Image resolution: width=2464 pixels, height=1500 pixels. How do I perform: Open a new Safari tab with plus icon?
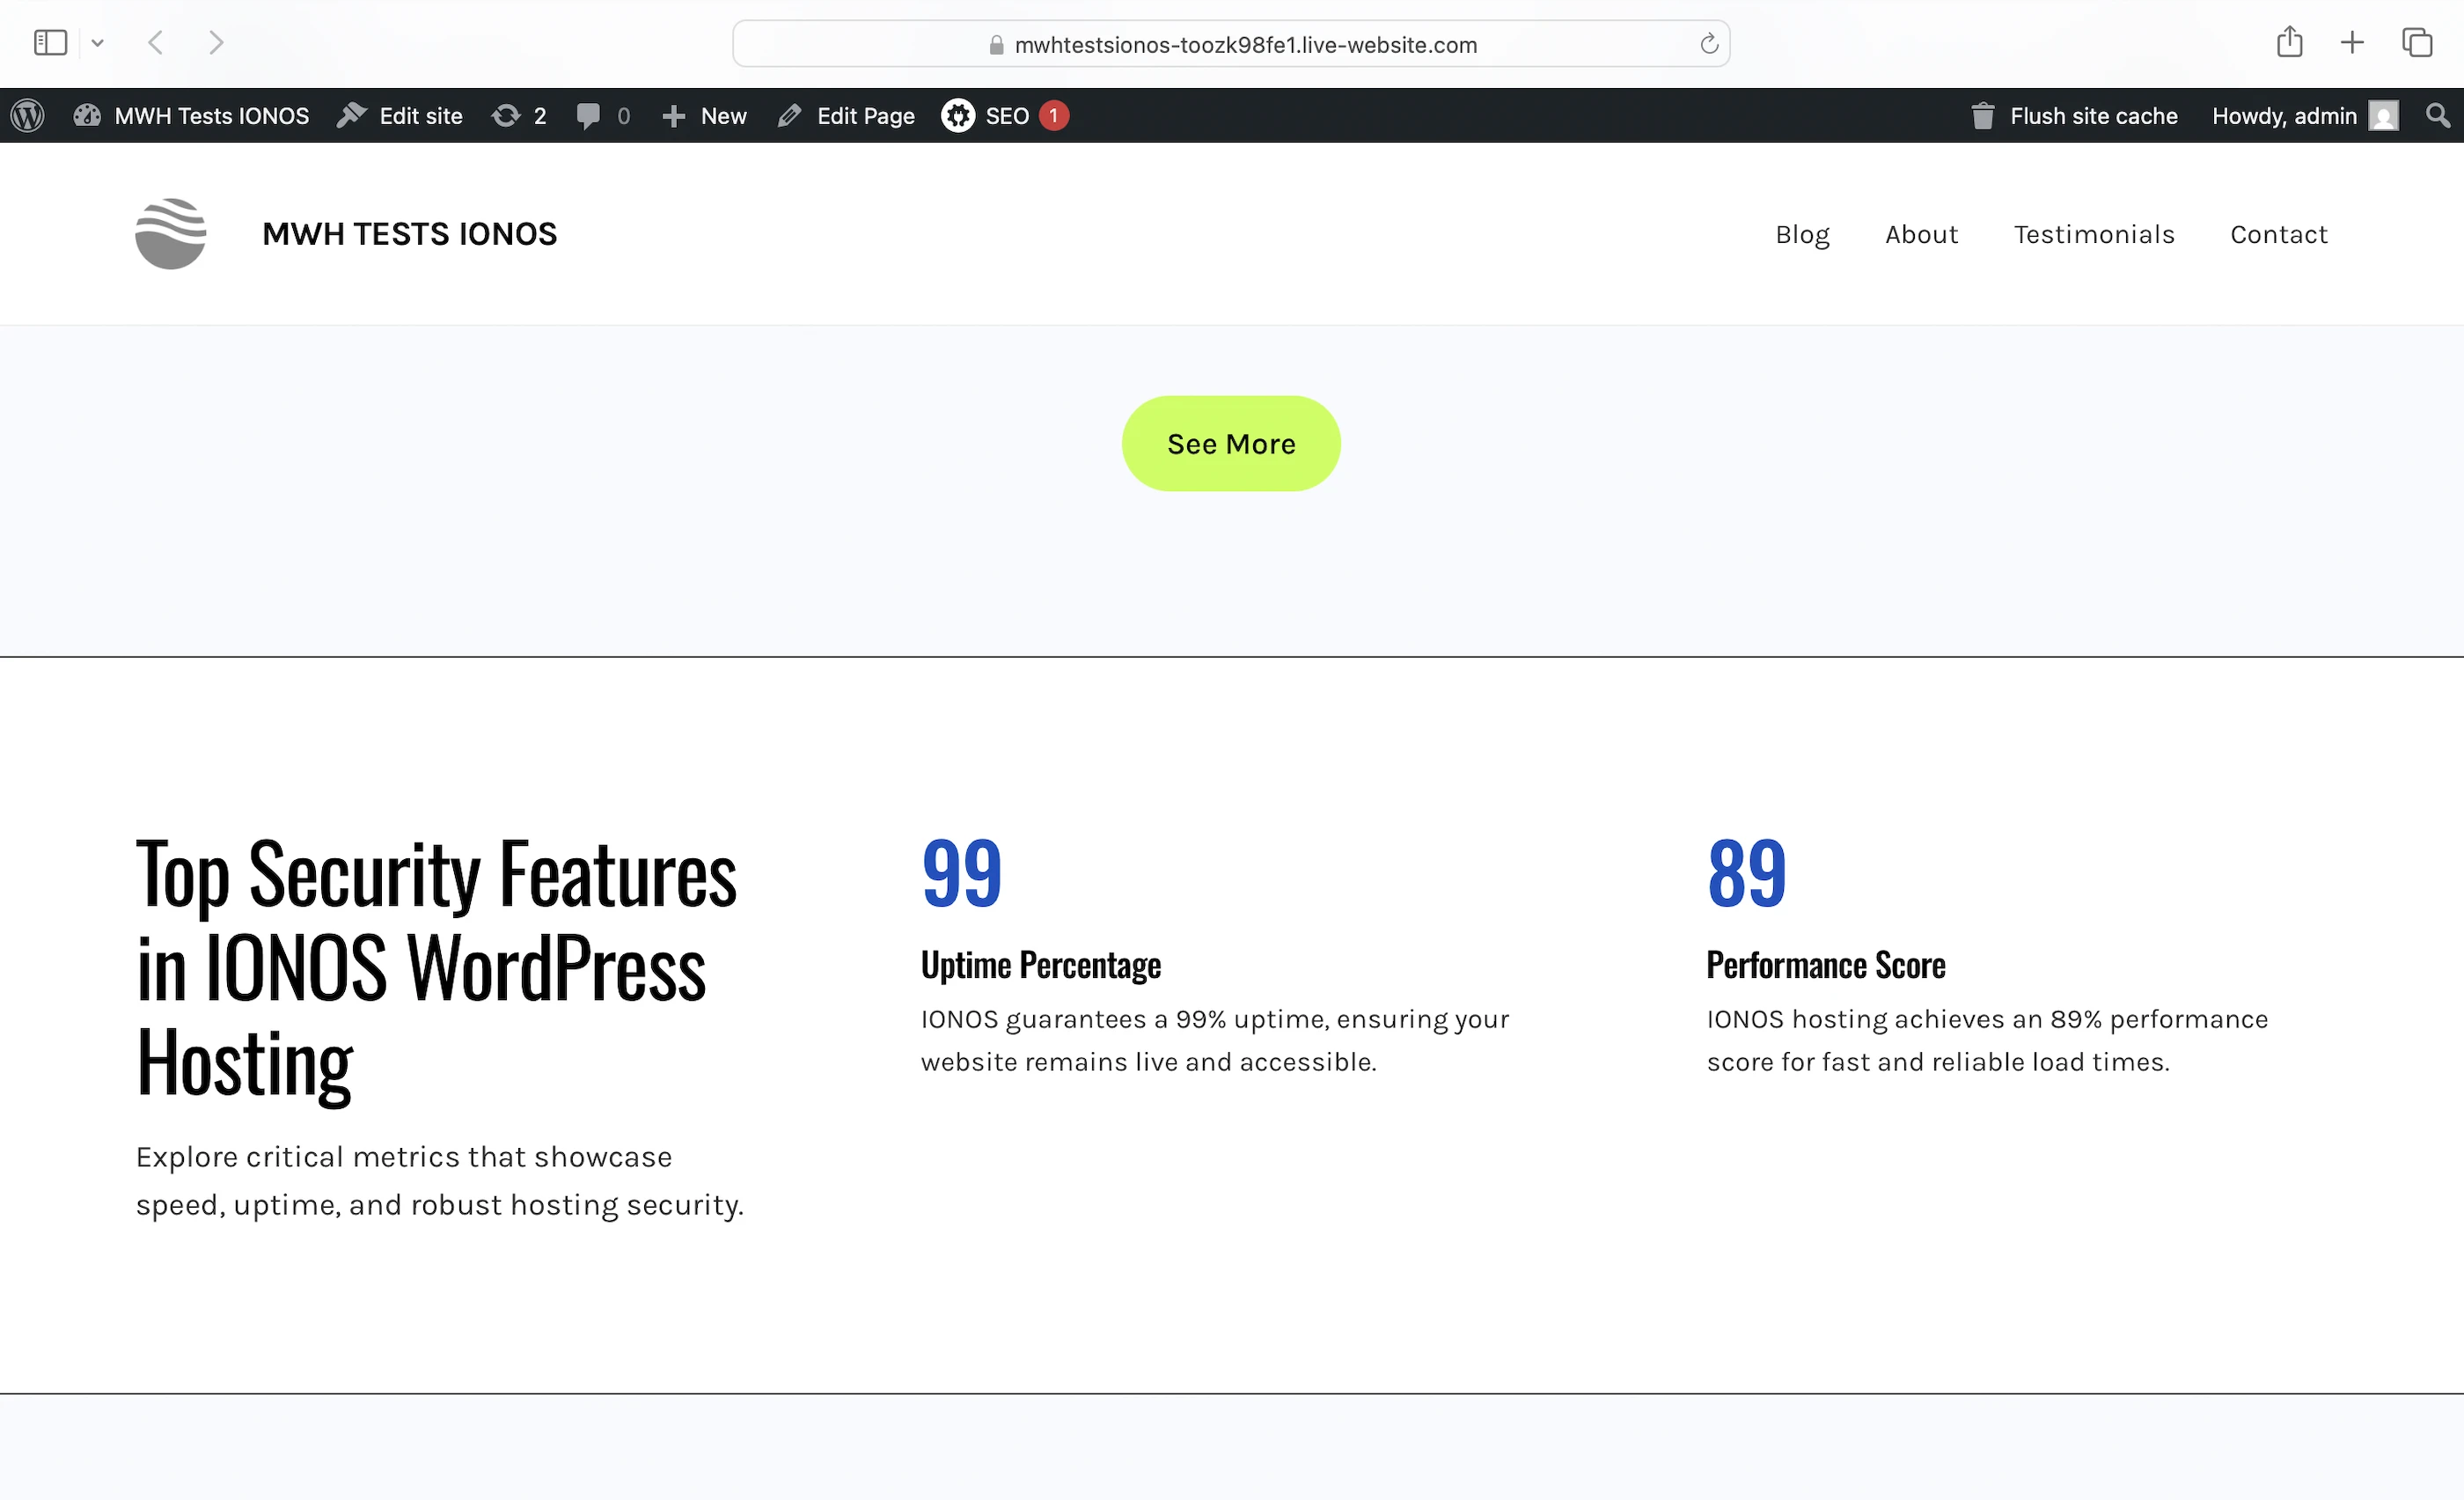(2352, 43)
